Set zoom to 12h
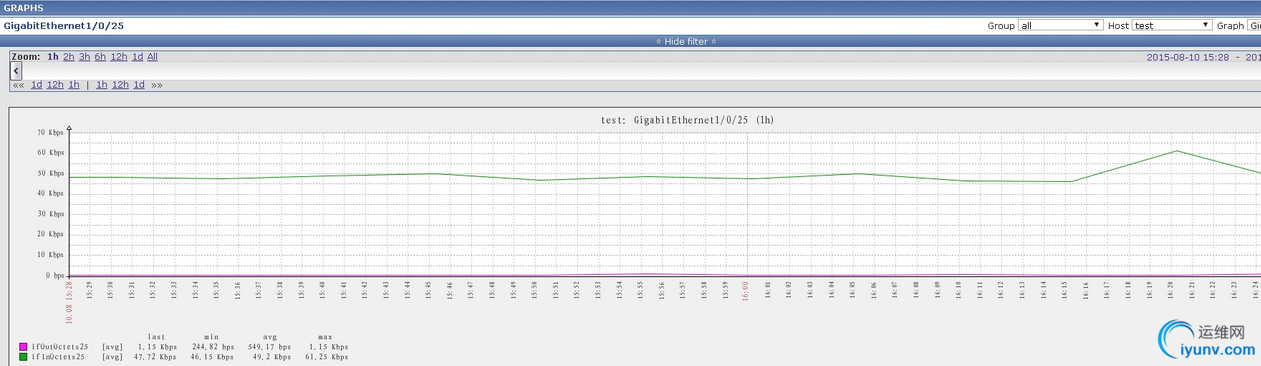This screenshot has height=366, width=1261. [119, 57]
